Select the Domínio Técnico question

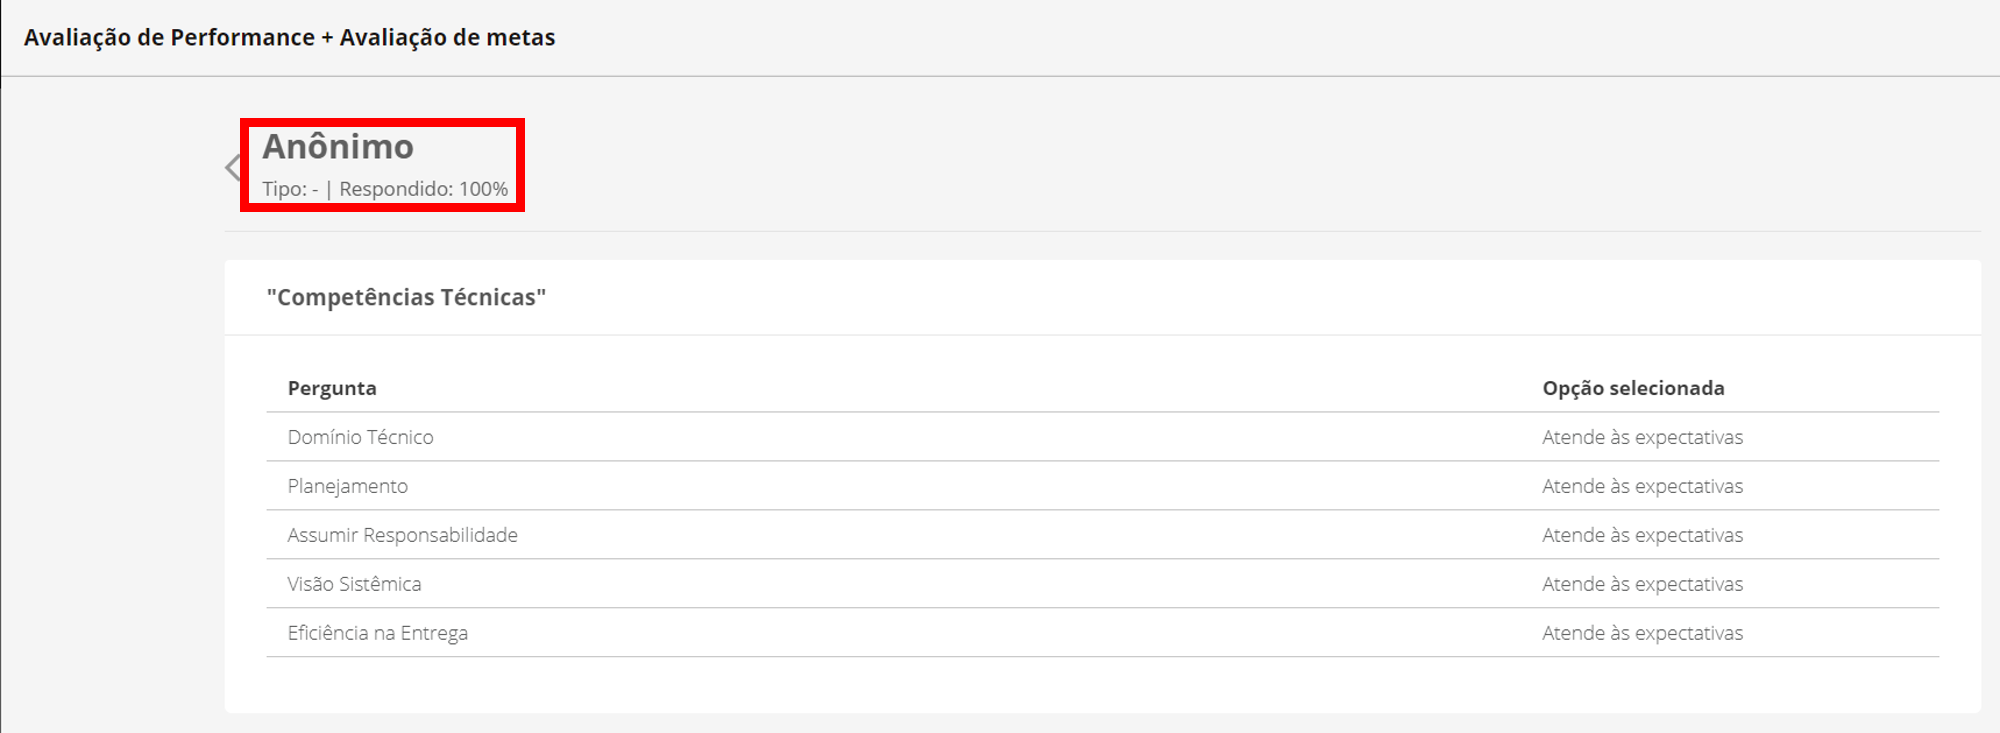[360, 437]
